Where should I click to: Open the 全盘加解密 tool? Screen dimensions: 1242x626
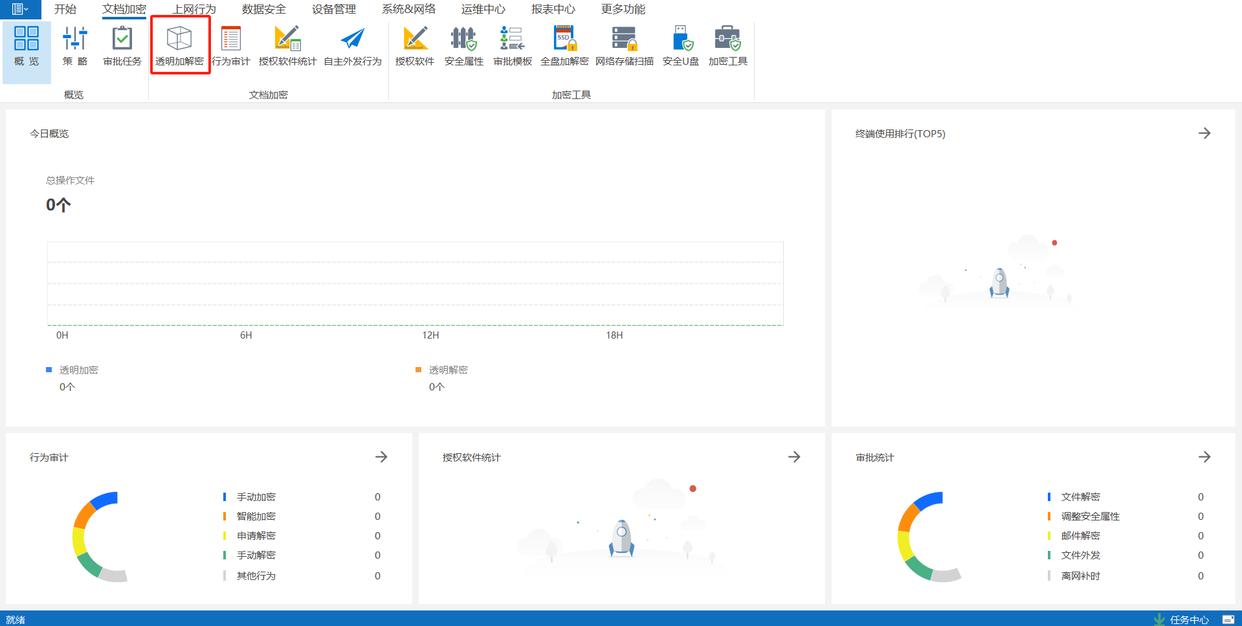tap(564, 46)
